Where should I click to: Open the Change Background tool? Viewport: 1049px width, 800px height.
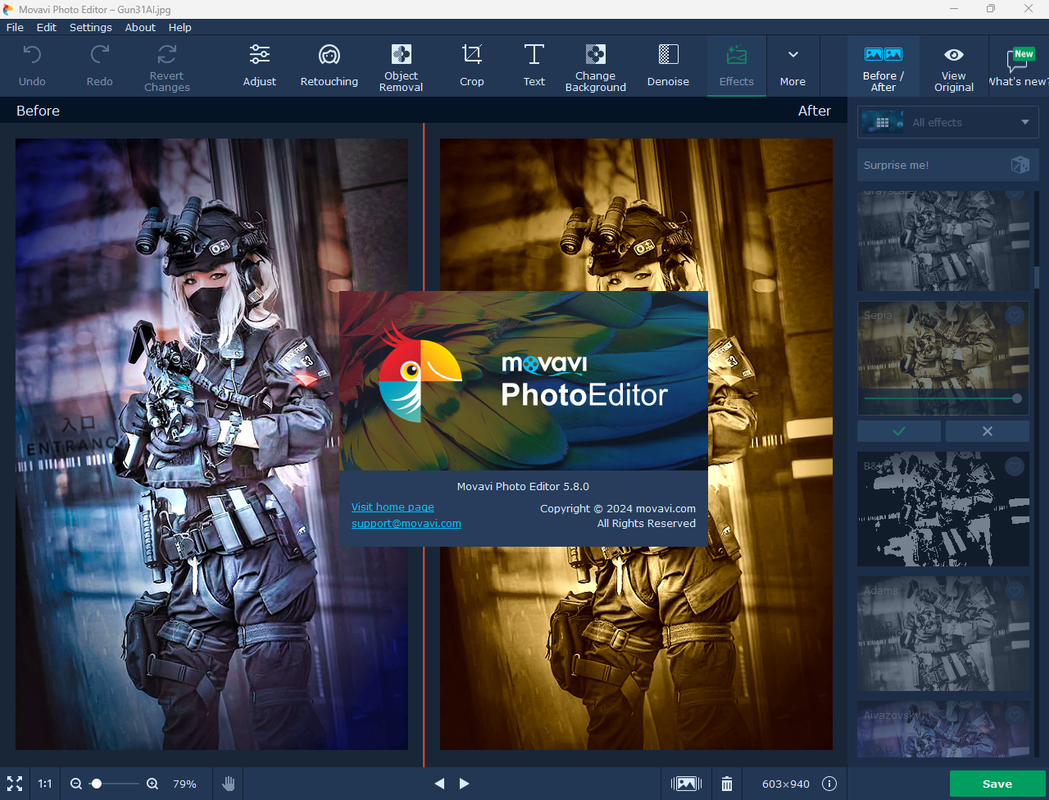tap(595, 66)
